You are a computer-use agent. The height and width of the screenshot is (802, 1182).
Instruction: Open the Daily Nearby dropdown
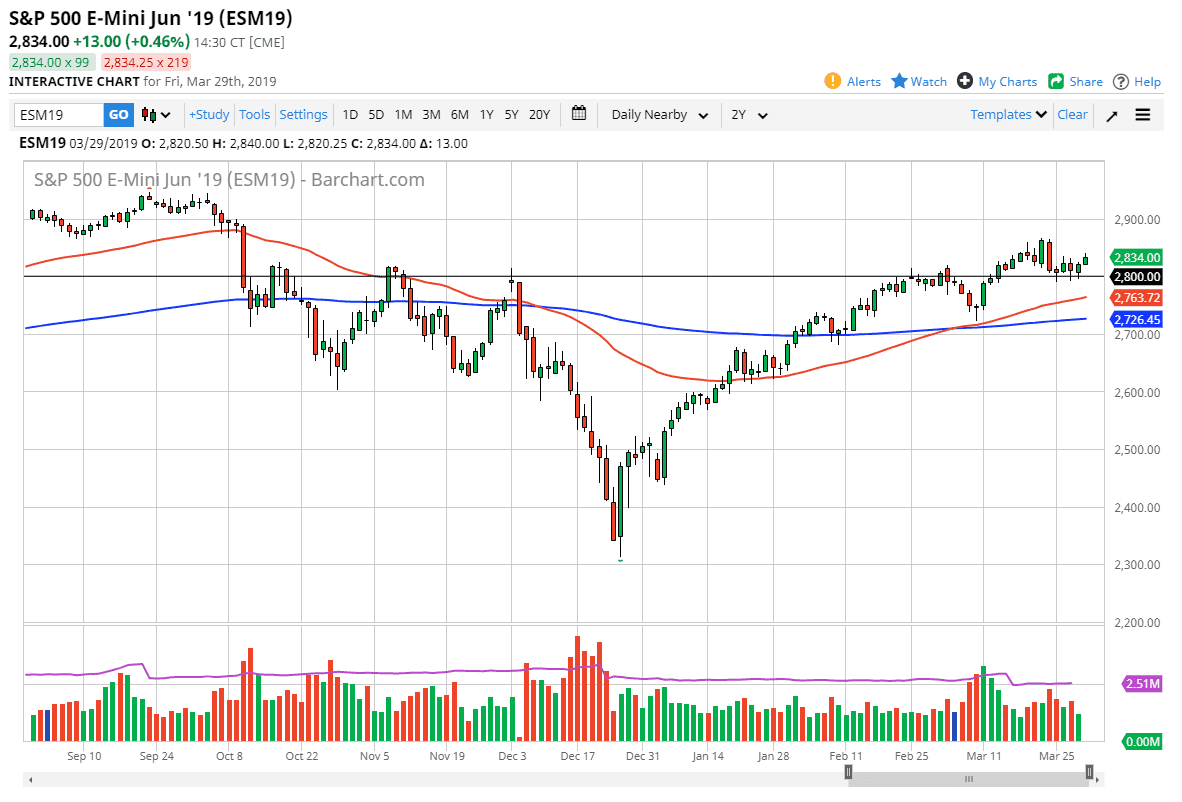[658, 115]
